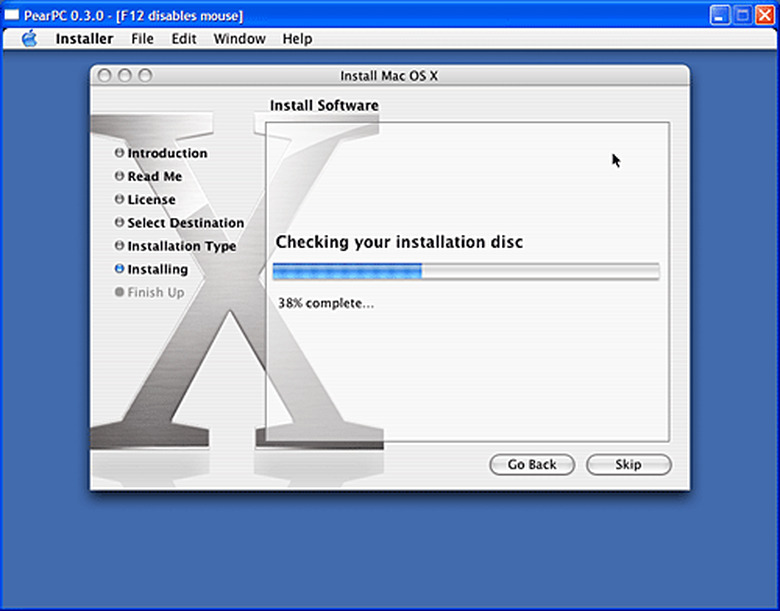780x611 pixels.
Task: Click the Installing step label
Action: (158, 269)
